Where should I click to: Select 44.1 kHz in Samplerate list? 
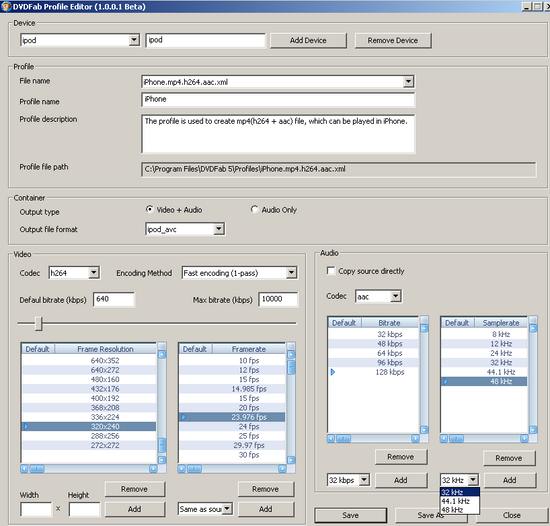click(x=484, y=372)
